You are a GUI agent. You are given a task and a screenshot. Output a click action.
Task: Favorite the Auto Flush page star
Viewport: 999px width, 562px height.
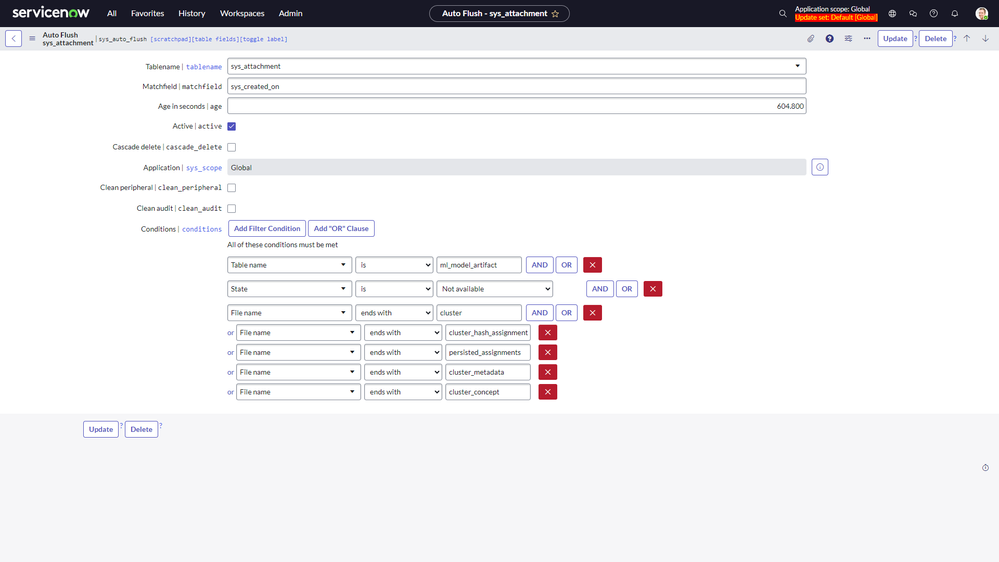point(555,13)
